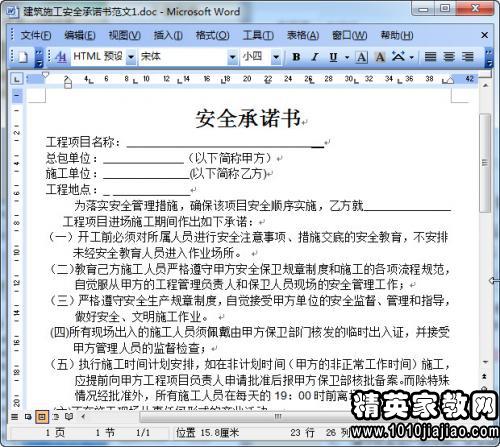
Task: Open the 格式(O) menu
Action: pos(212,35)
